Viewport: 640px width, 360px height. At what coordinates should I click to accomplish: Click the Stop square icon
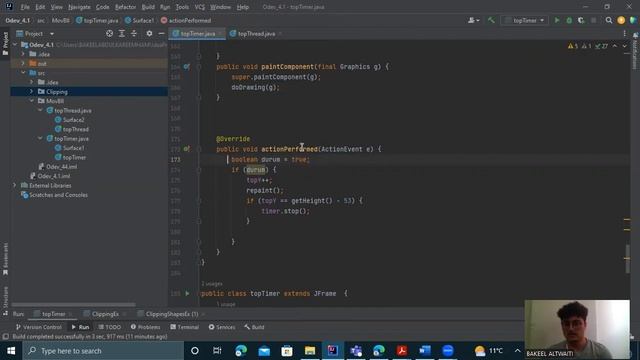coord(593,20)
